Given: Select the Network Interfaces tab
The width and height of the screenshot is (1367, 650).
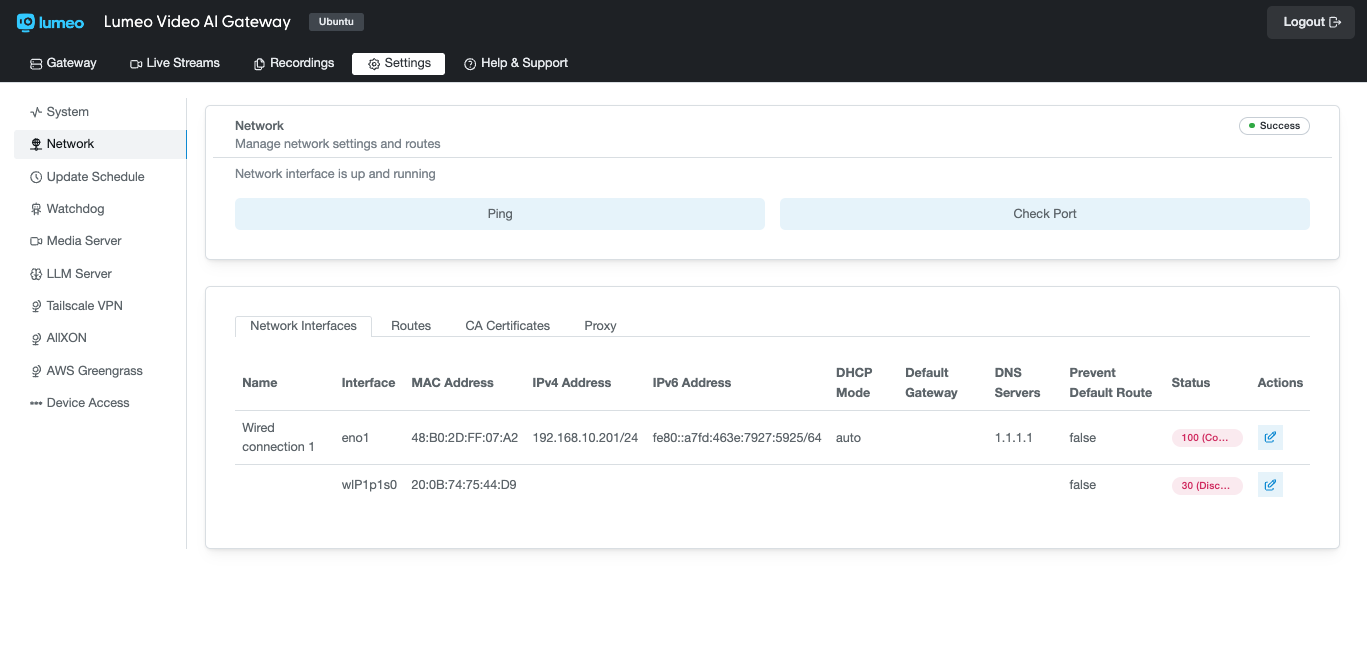Looking at the screenshot, I should point(303,326).
